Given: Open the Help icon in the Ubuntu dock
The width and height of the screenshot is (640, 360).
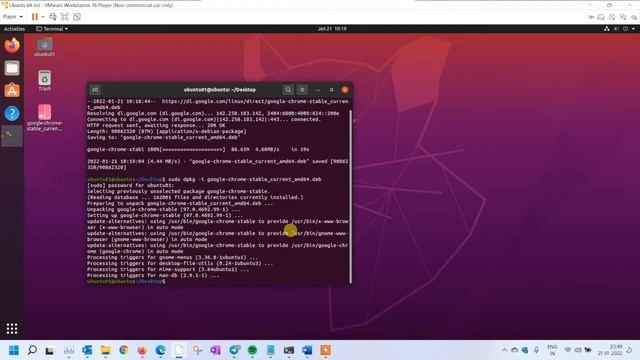Looking at the screenshot, I should [12, 113].
